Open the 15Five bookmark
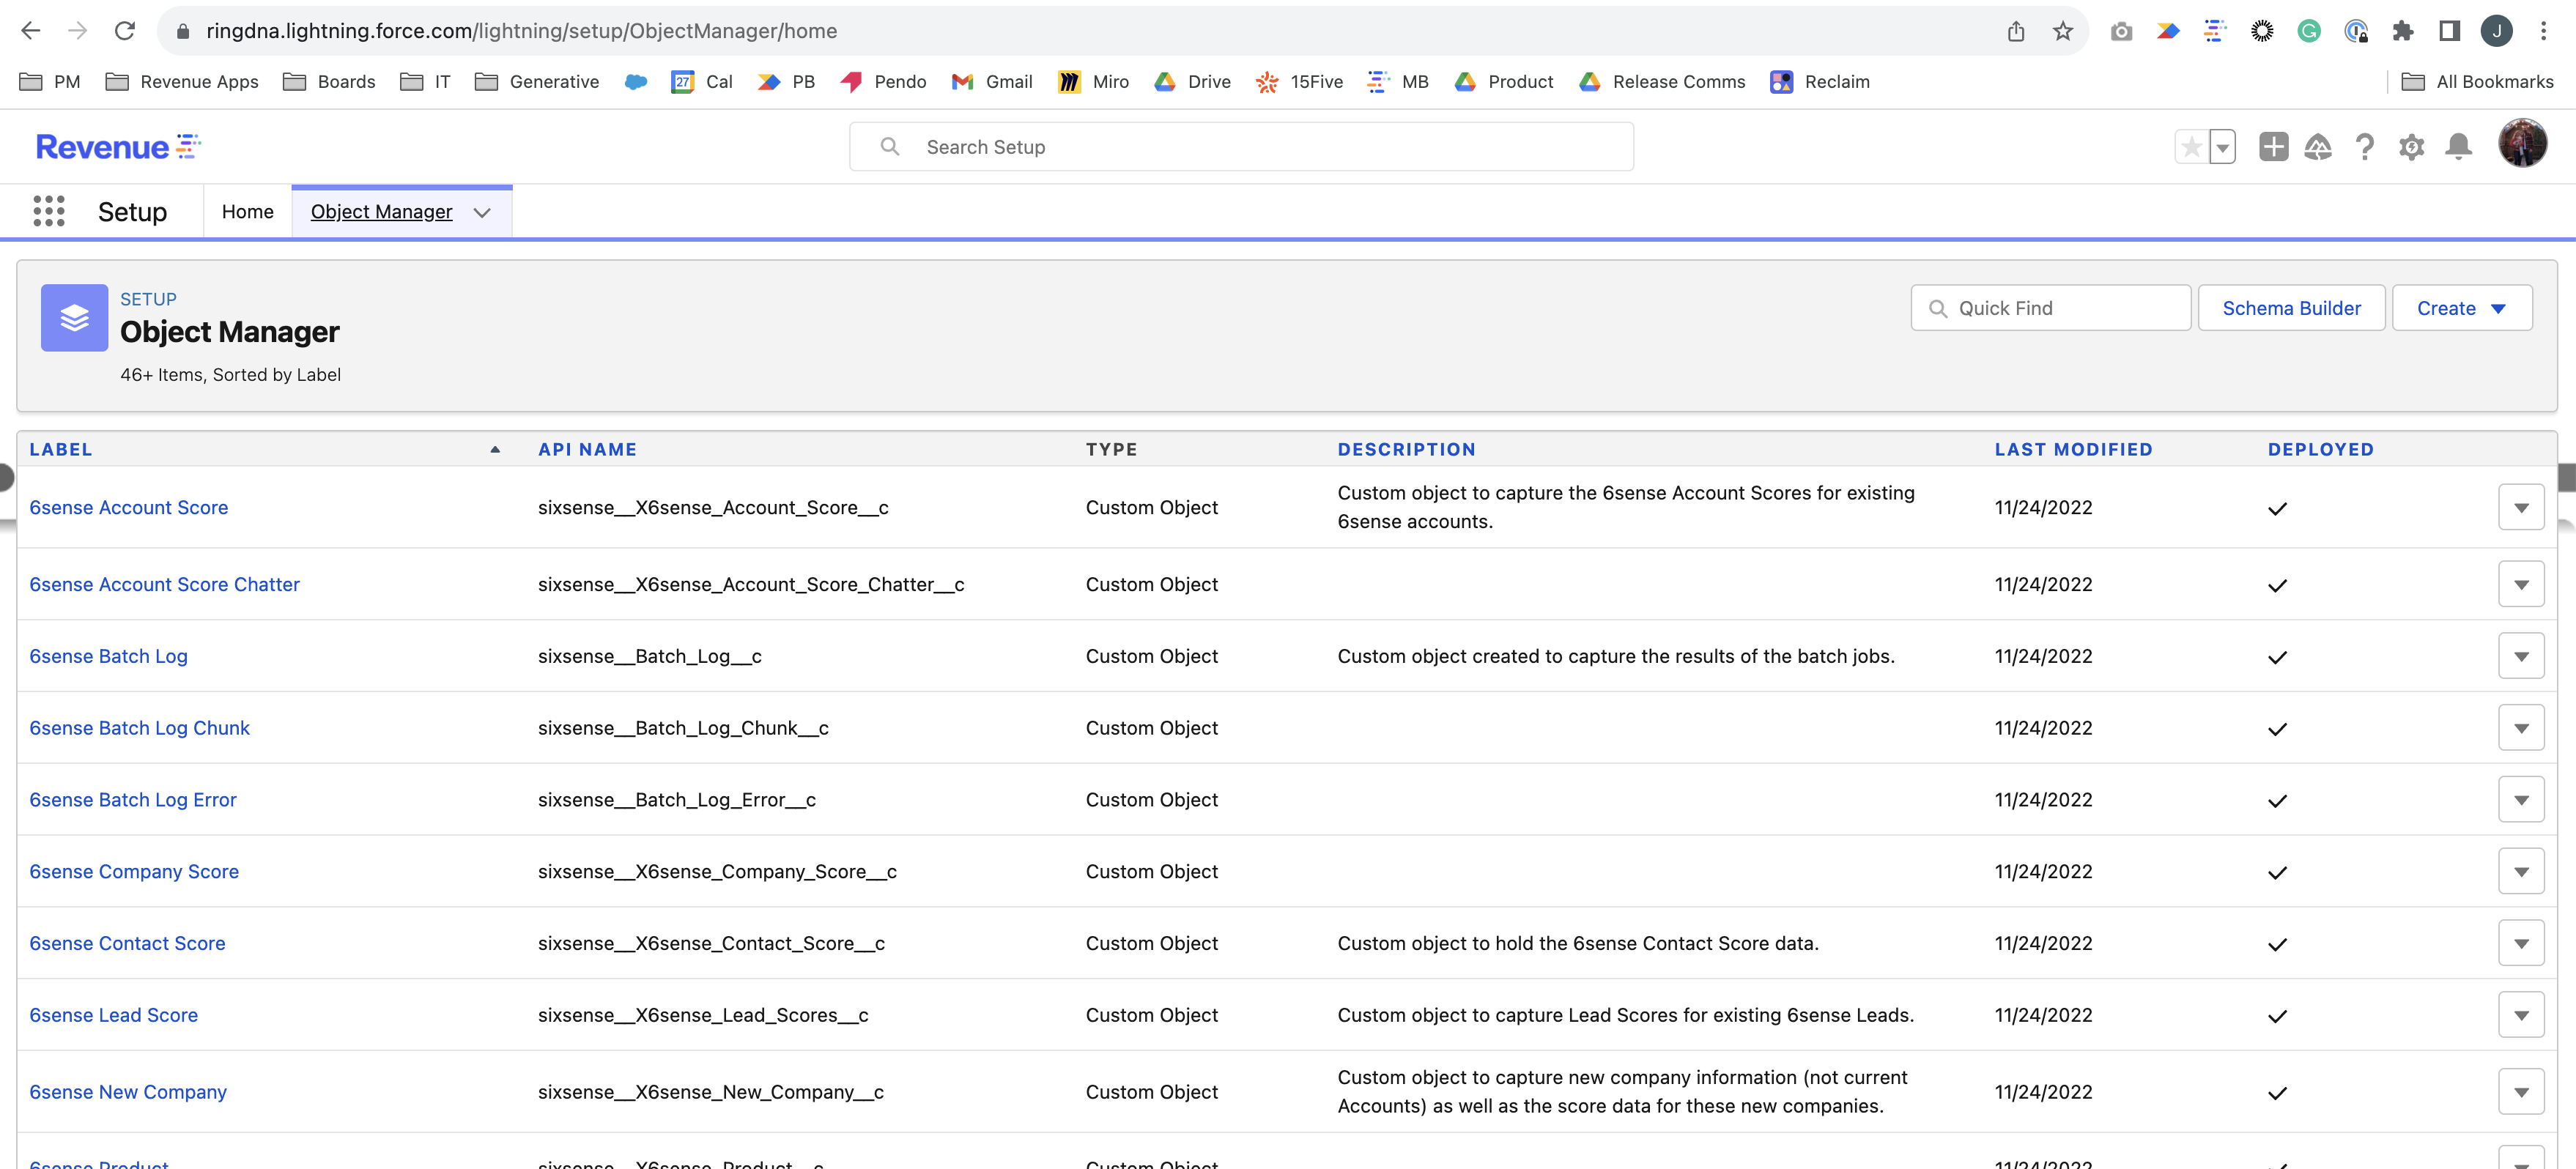2576x1169 pixels. pyautogui.click(x=1299, y=82)
